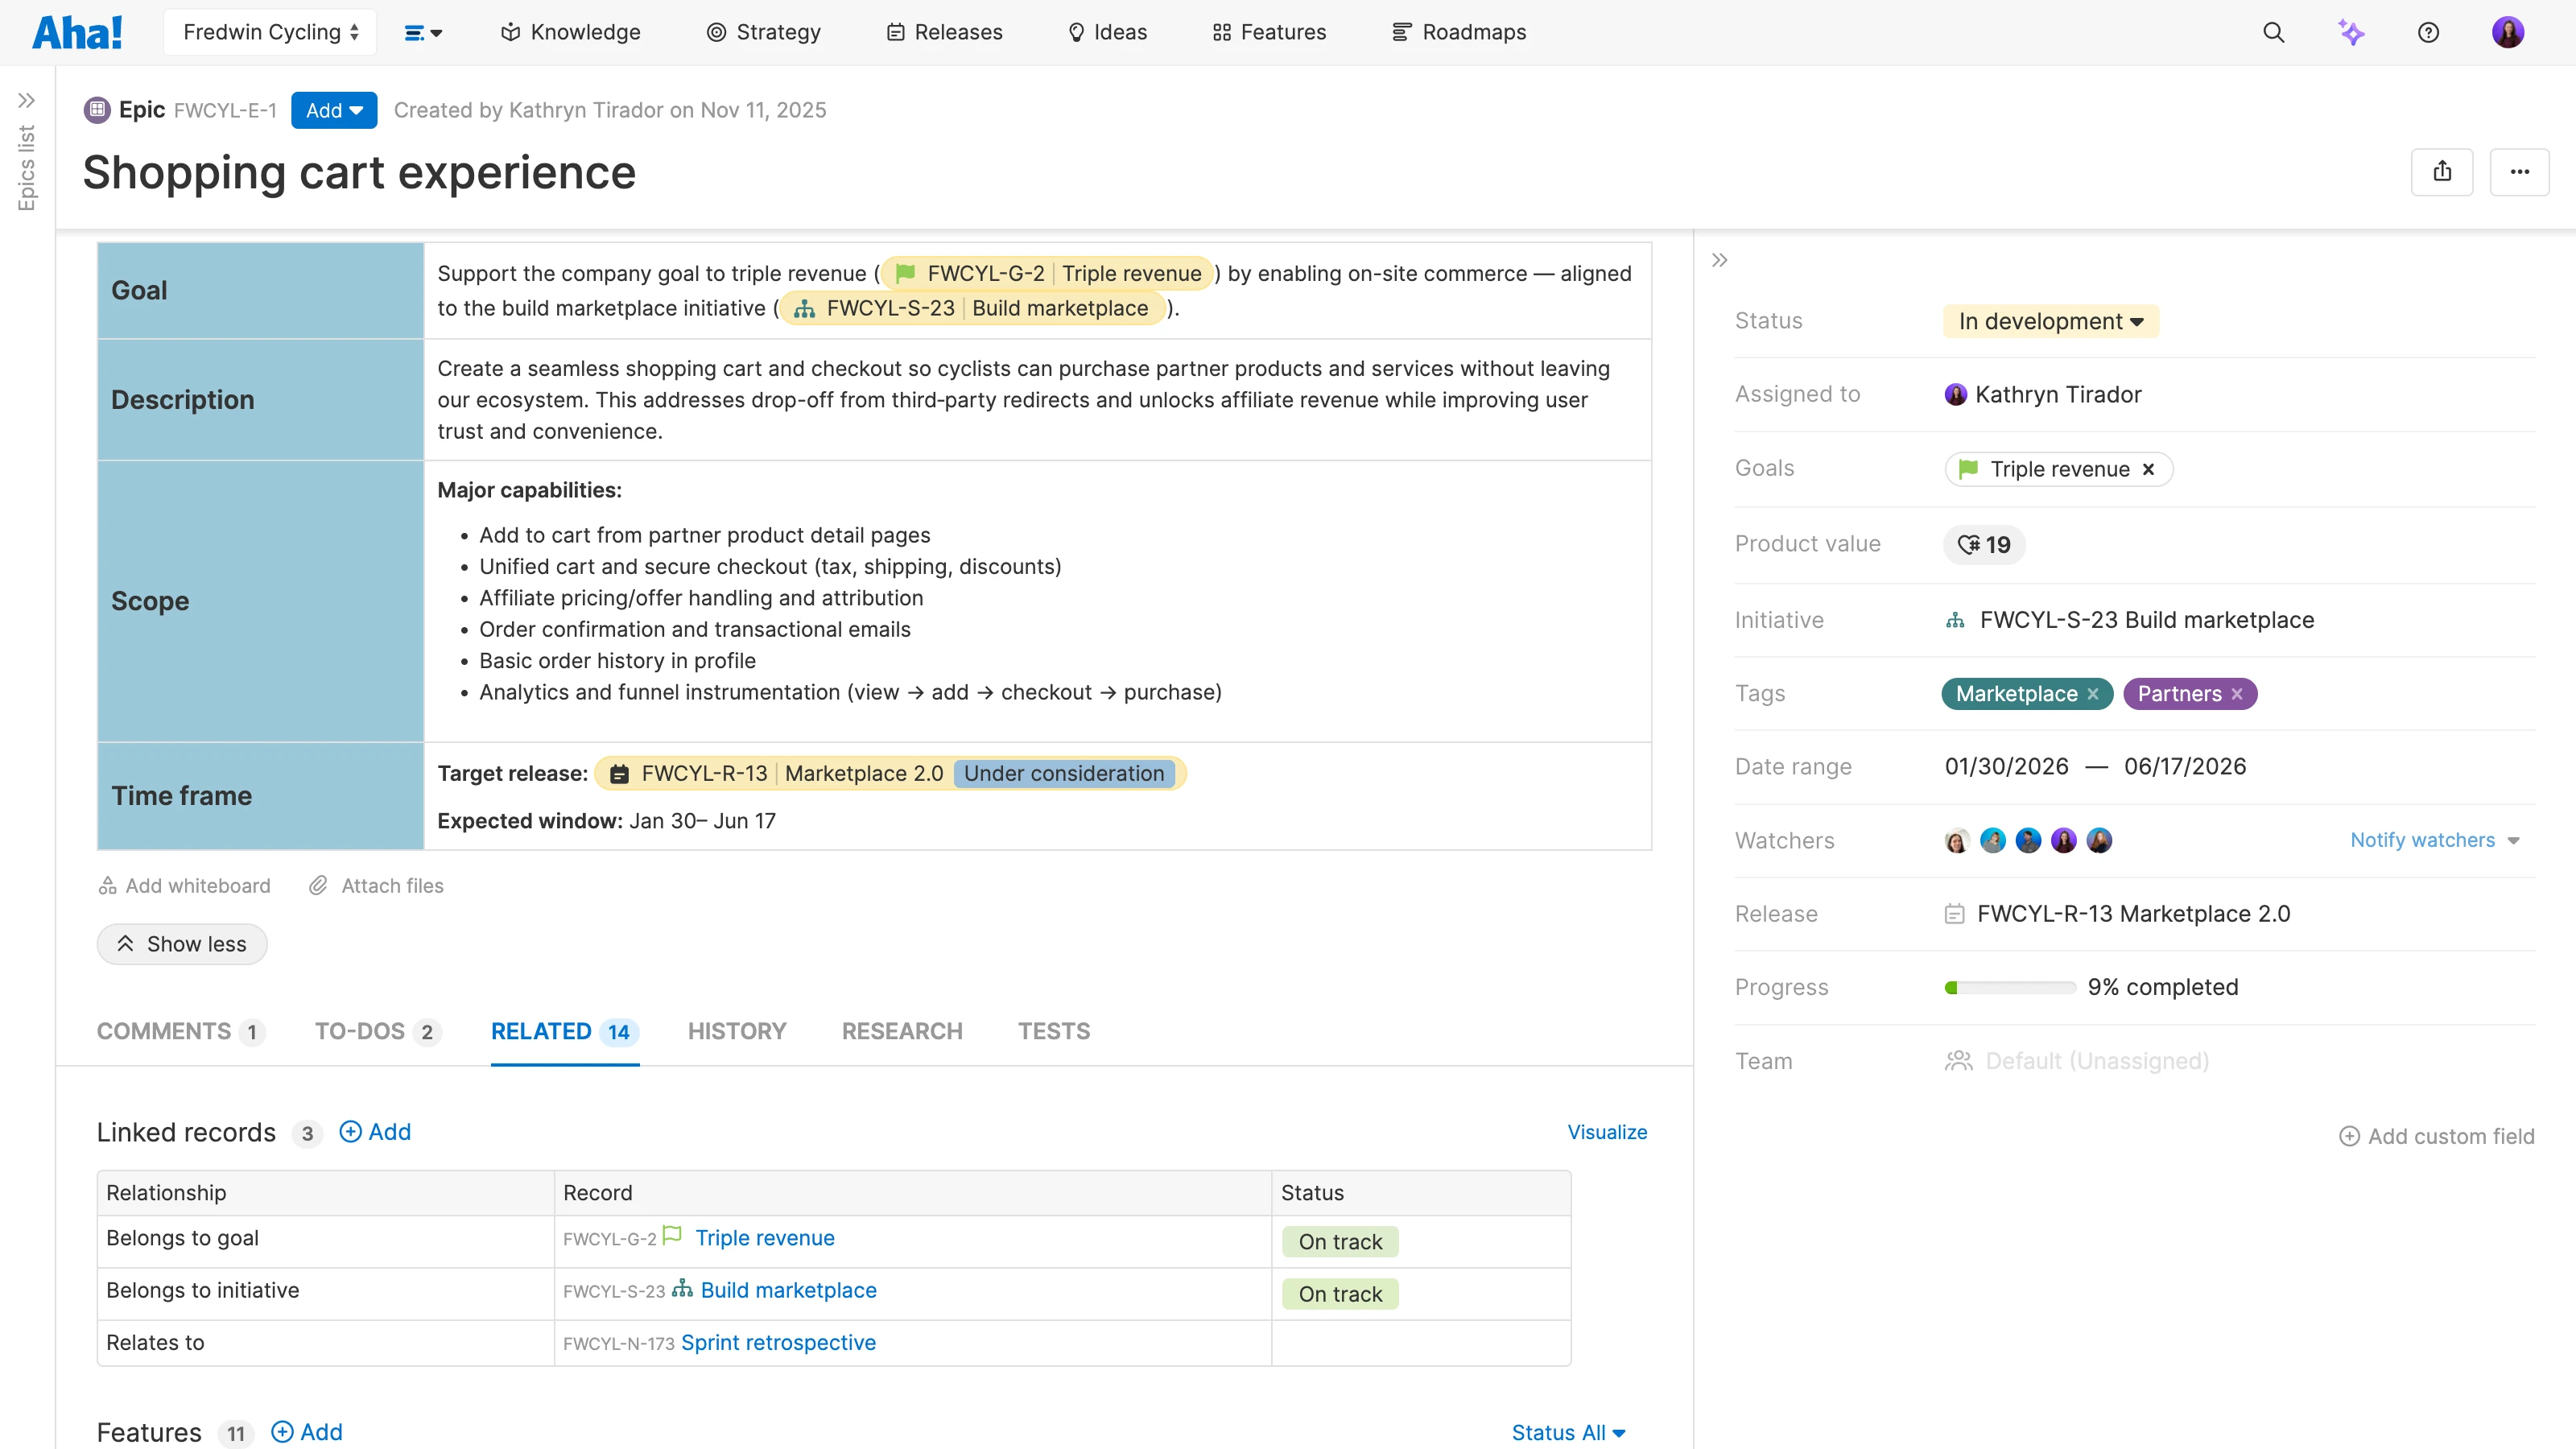Click the Visualize link

(1605, 1132)
